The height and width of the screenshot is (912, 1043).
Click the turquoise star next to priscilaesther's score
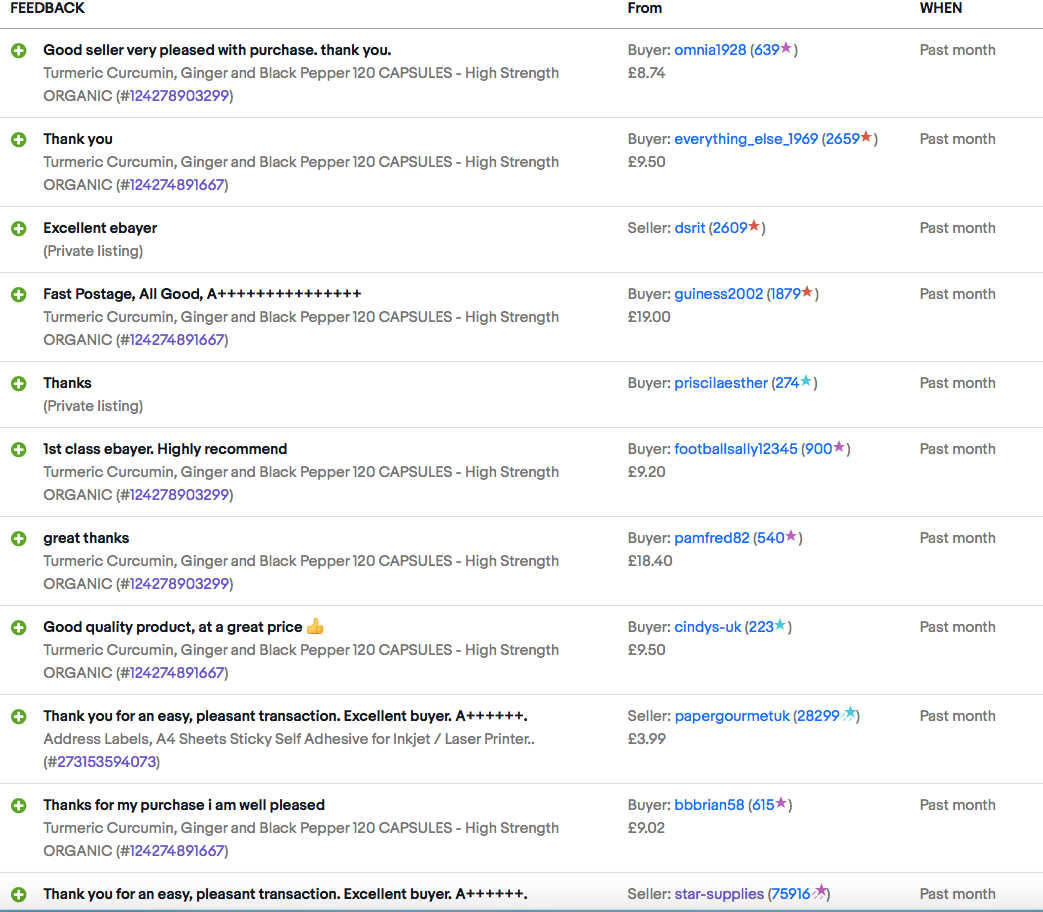(x=806, y=382)
